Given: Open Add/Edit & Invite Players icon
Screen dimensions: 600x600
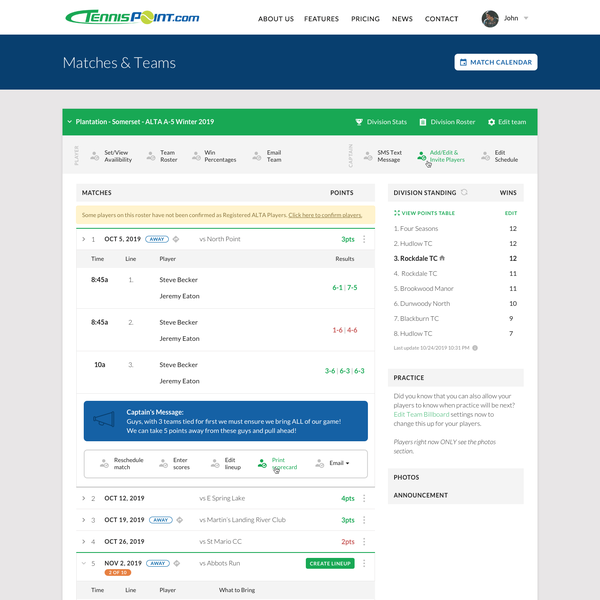Looking at the screenshot, I should pyautogui.click(x=421, y=155).
